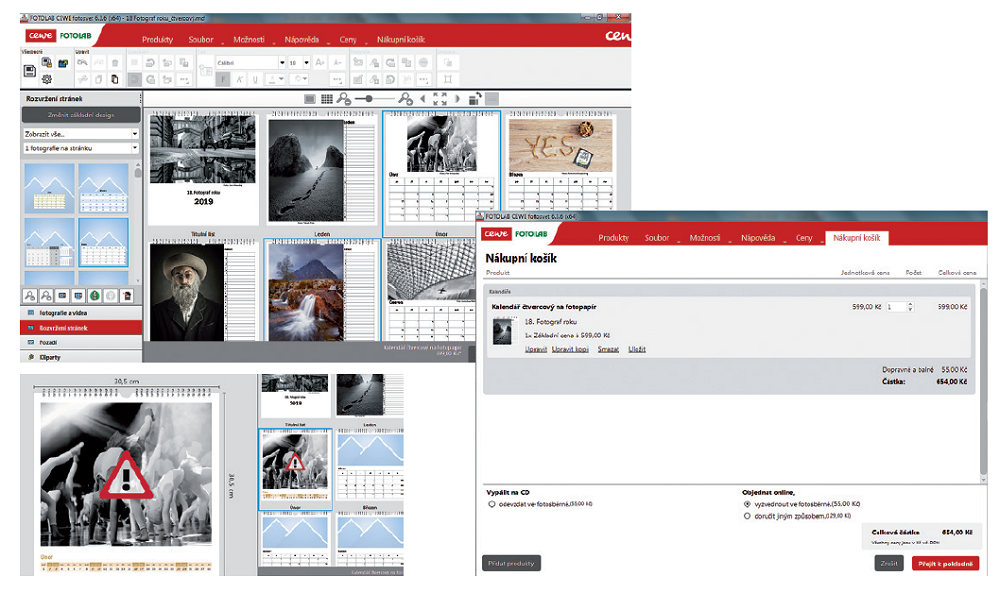Click the 'Smazat' link in cart
1000x593 pixels.
tap(608, 349)
